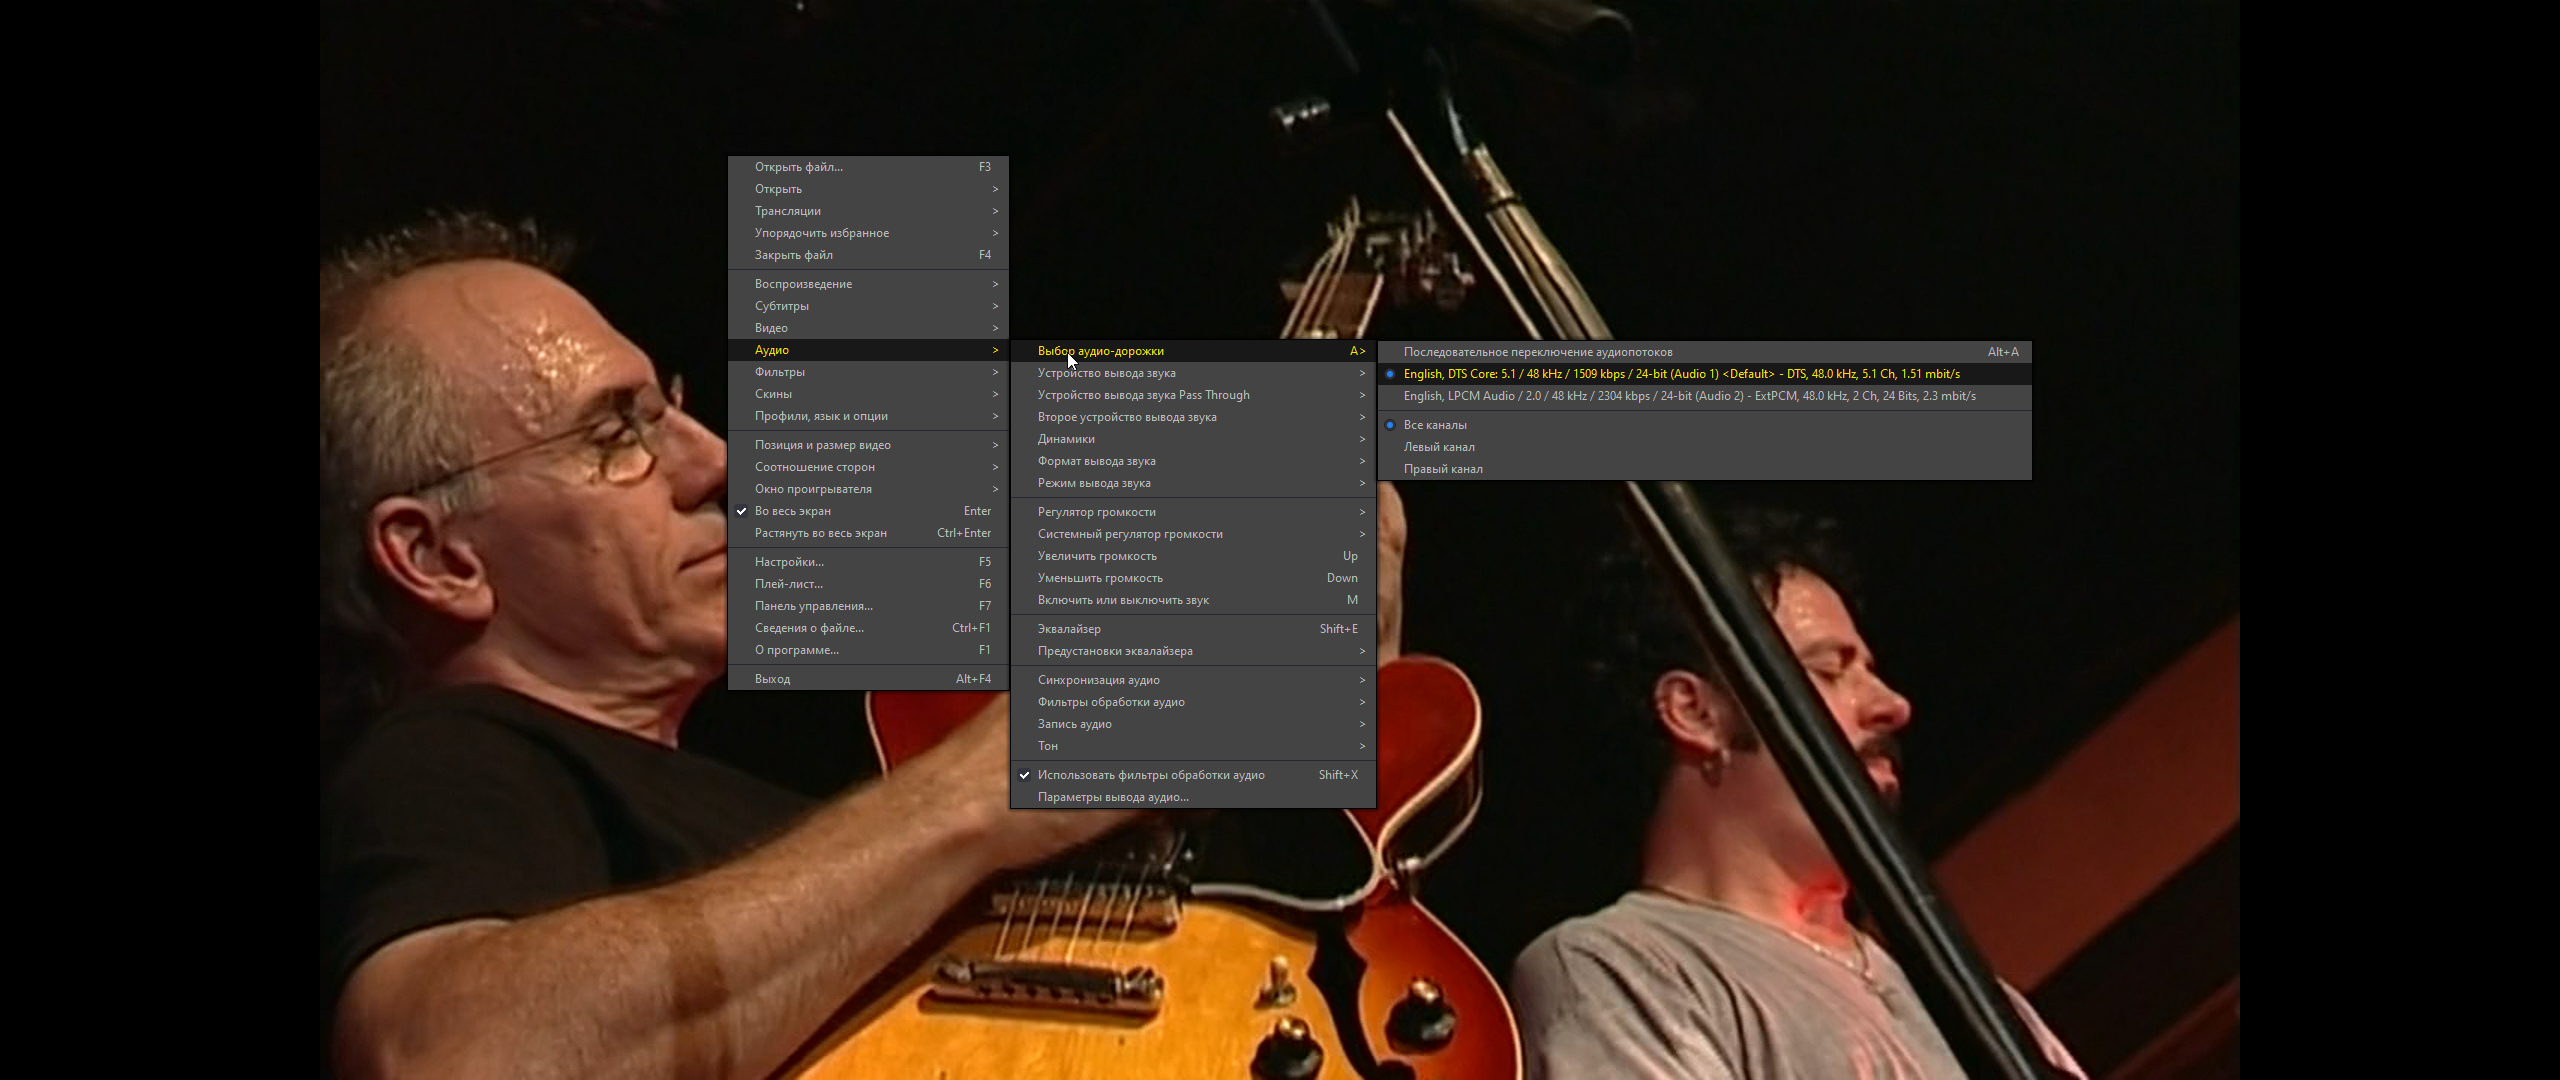
Task: Select "Правый канал" channel output
Action: (1443, 468)
